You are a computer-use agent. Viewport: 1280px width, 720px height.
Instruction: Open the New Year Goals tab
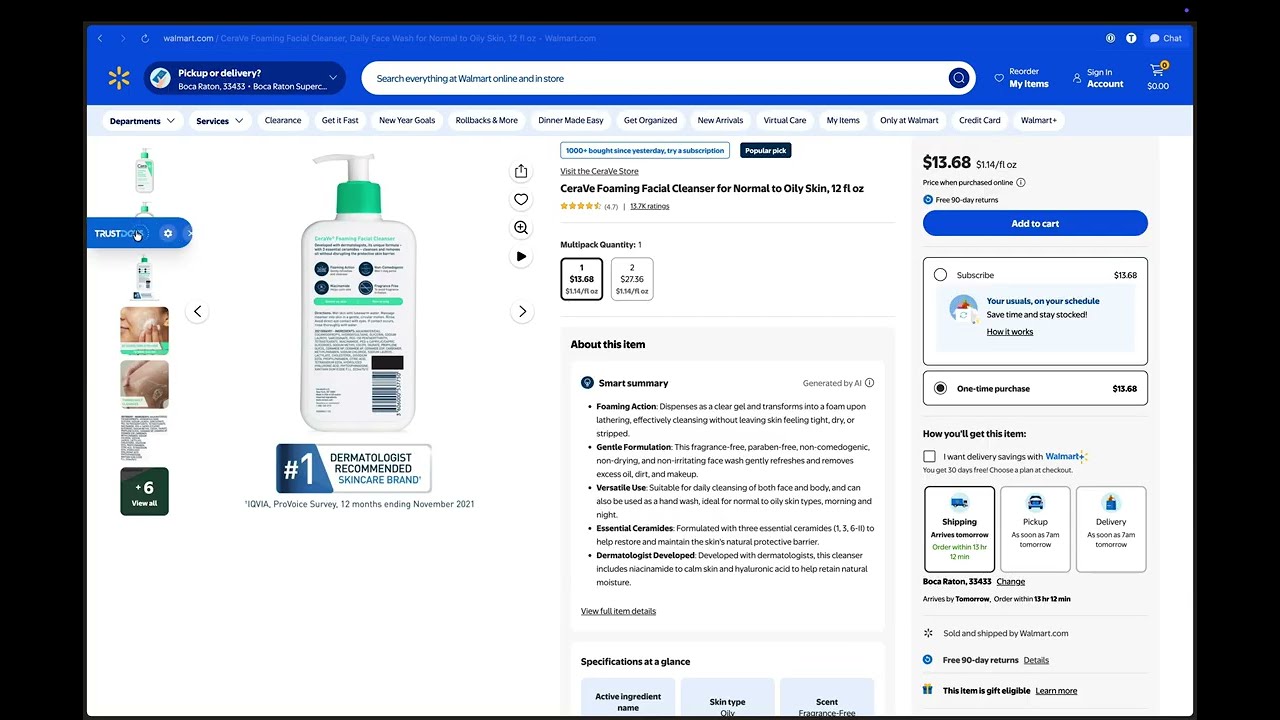(407, 120)
